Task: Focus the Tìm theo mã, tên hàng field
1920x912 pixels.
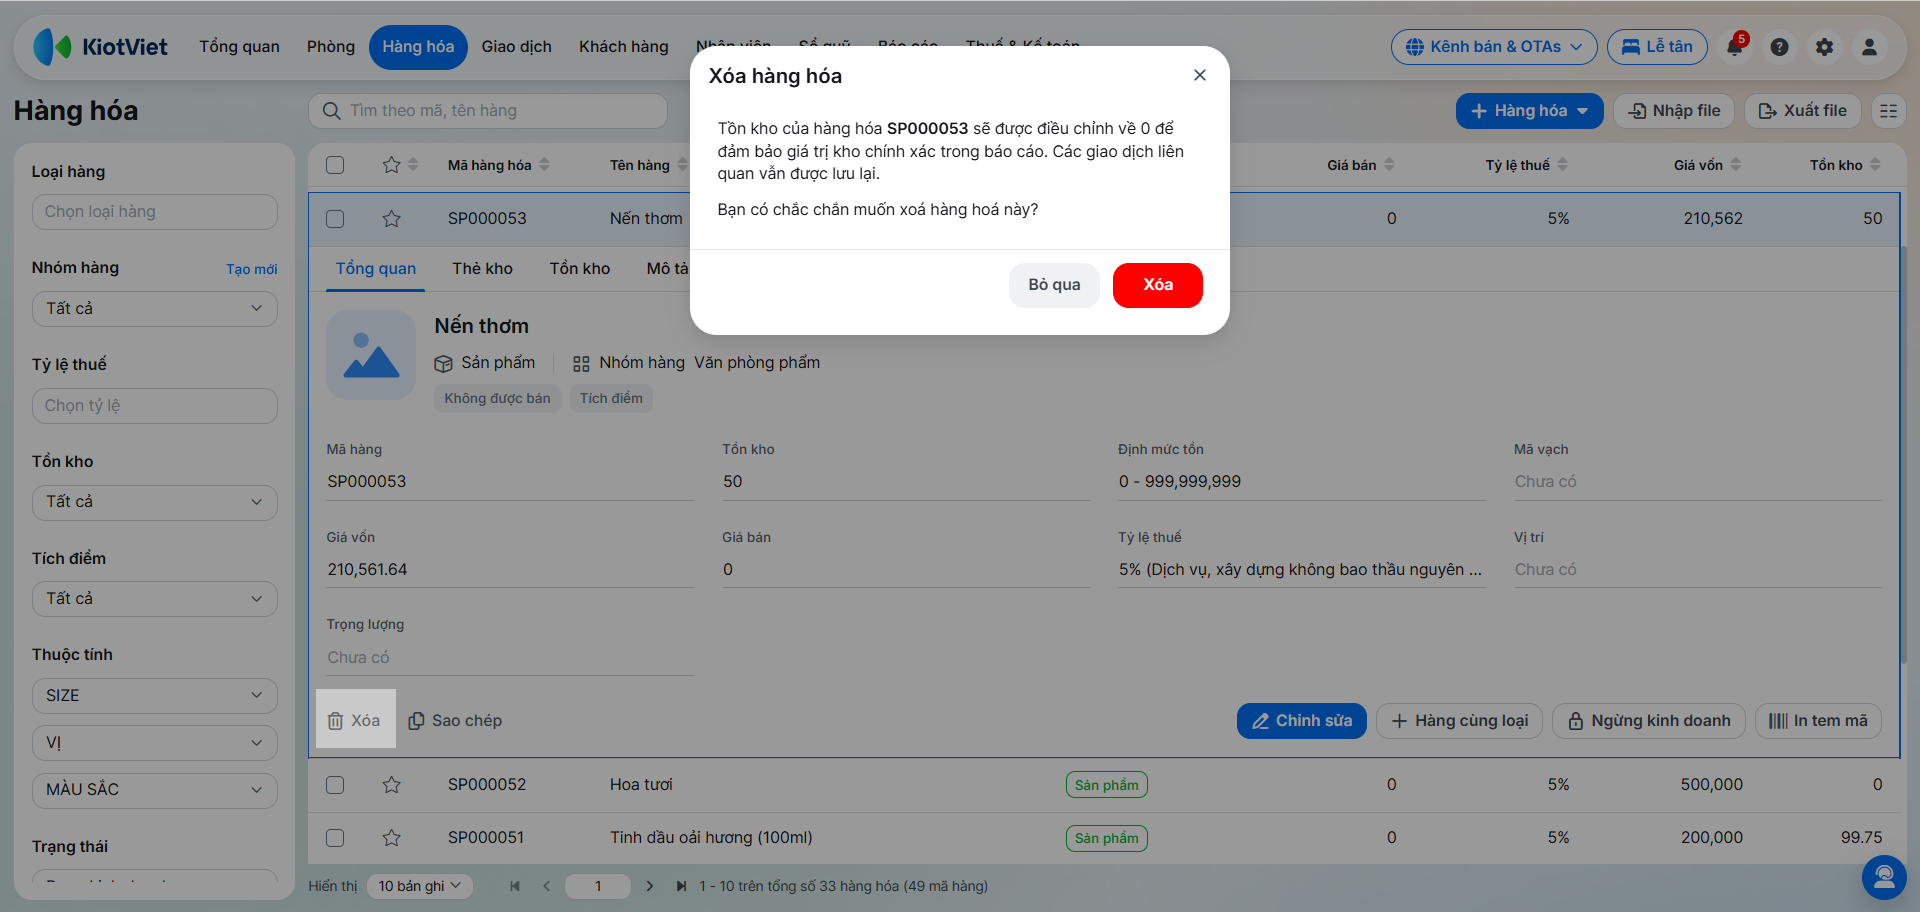Action: click(x=488, y=111)
